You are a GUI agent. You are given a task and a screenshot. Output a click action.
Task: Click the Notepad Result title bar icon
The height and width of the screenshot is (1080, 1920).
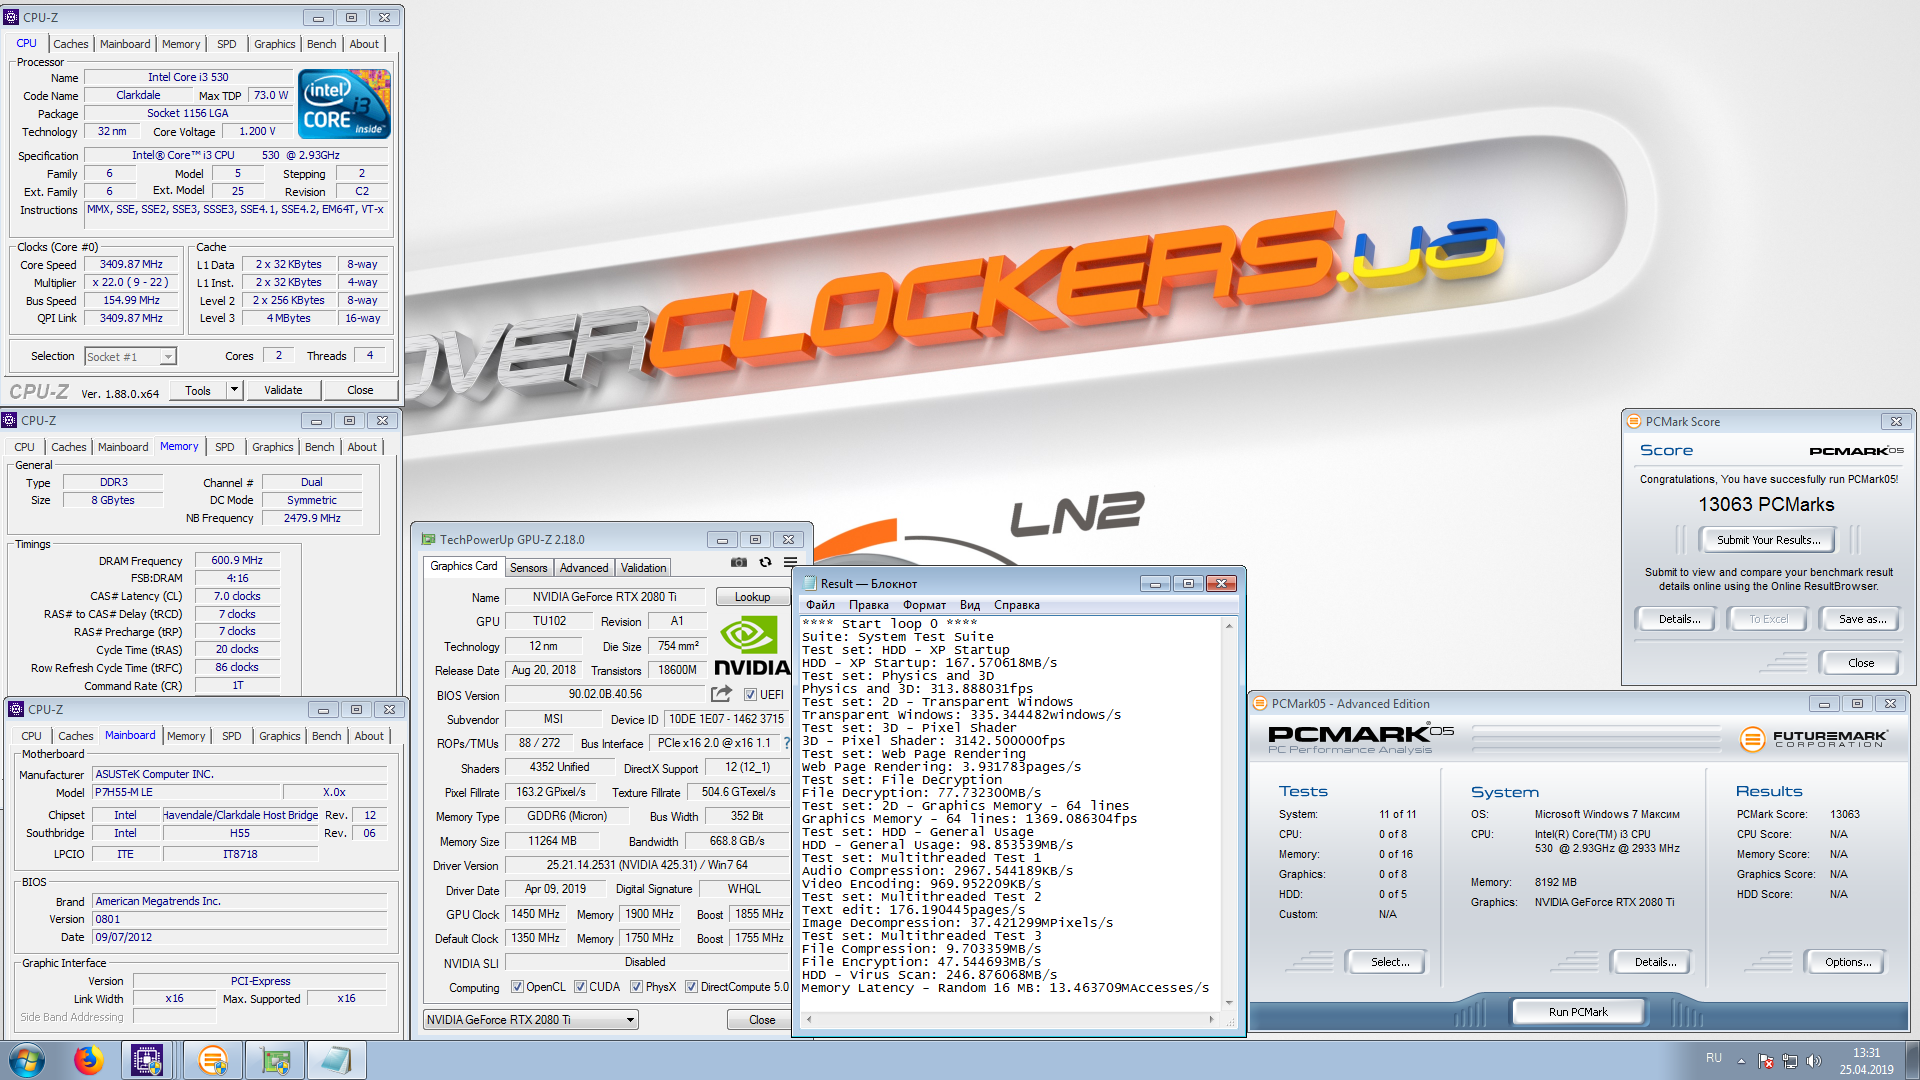pyautogui.click(x=810, y=583)
